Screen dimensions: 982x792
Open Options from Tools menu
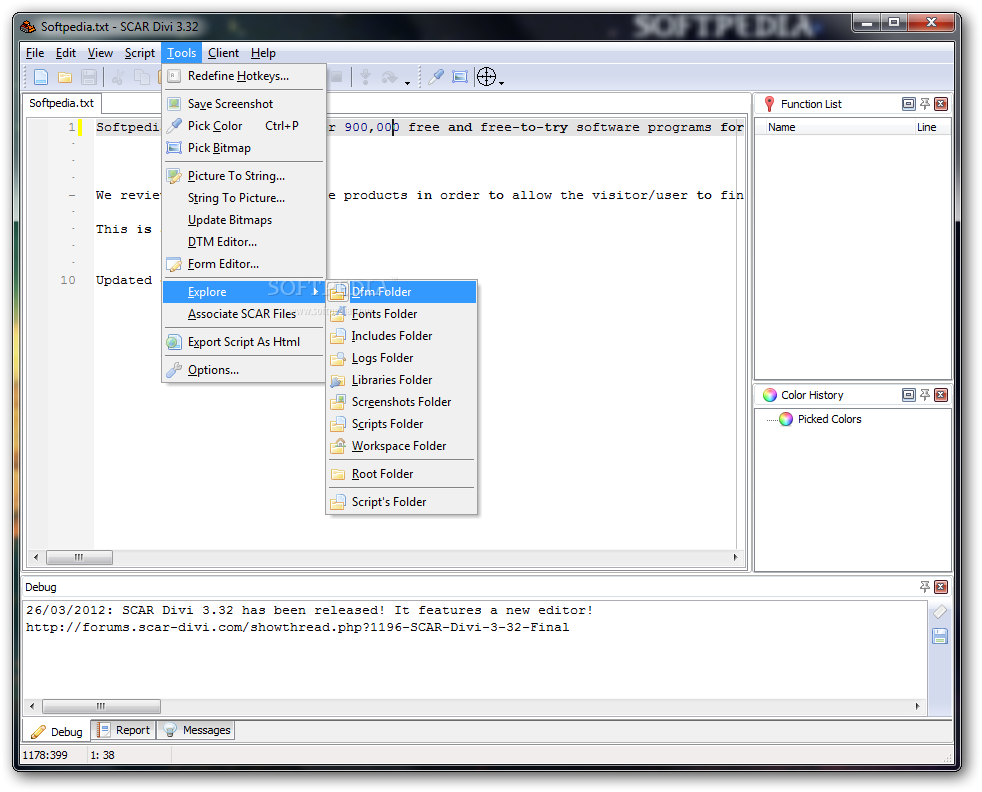[x=244, y=370]
